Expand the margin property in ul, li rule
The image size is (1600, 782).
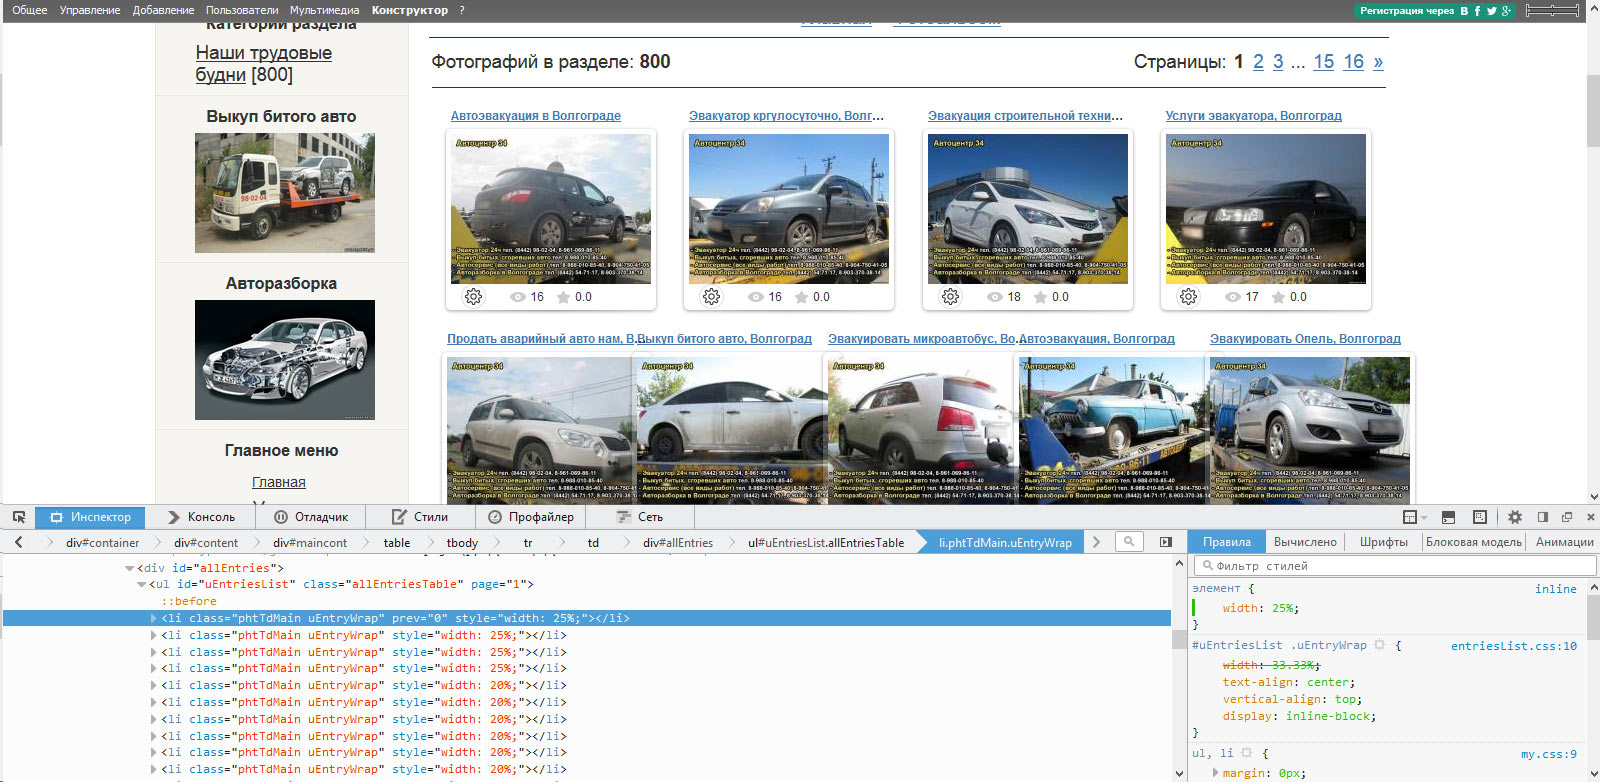point(1215,773)
